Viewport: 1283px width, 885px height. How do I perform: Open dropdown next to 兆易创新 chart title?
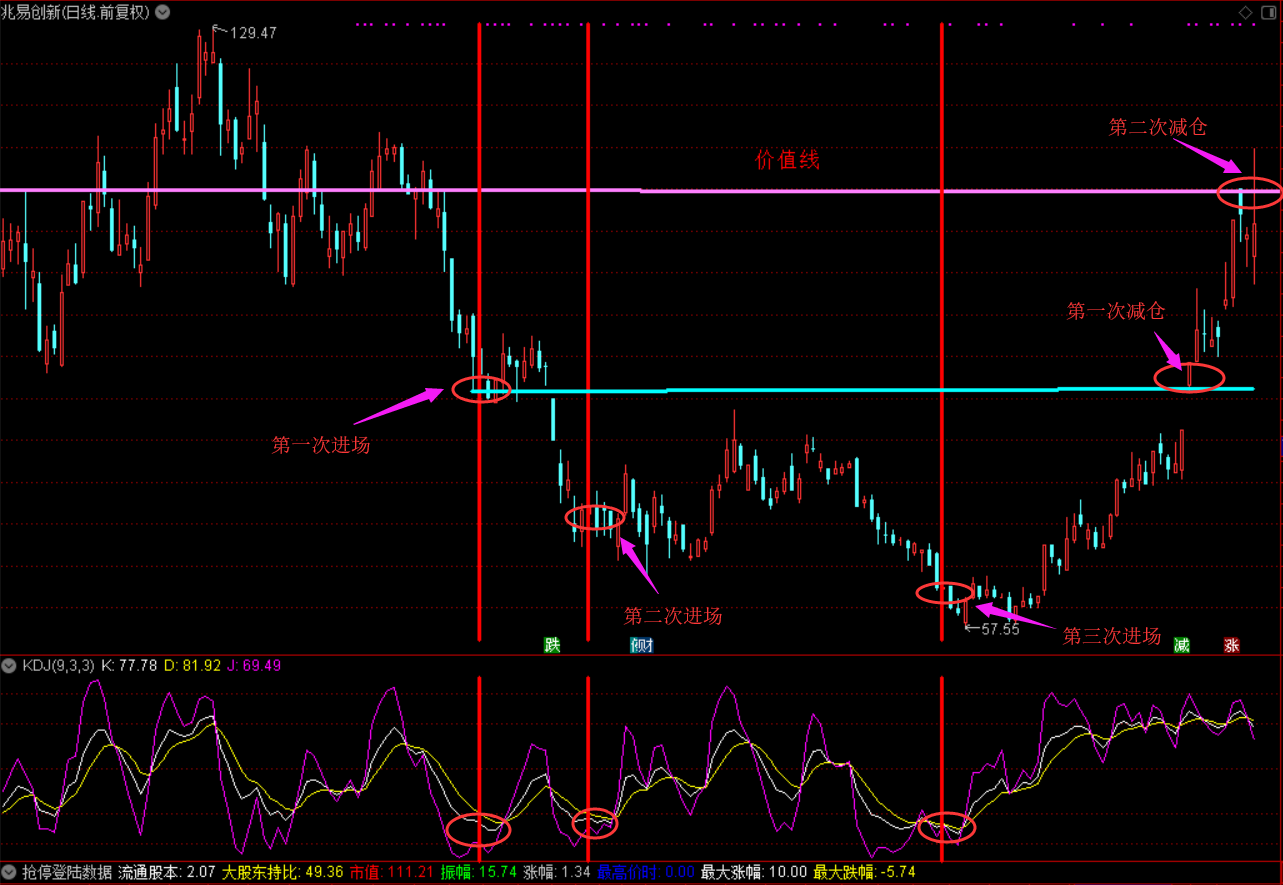162,13
